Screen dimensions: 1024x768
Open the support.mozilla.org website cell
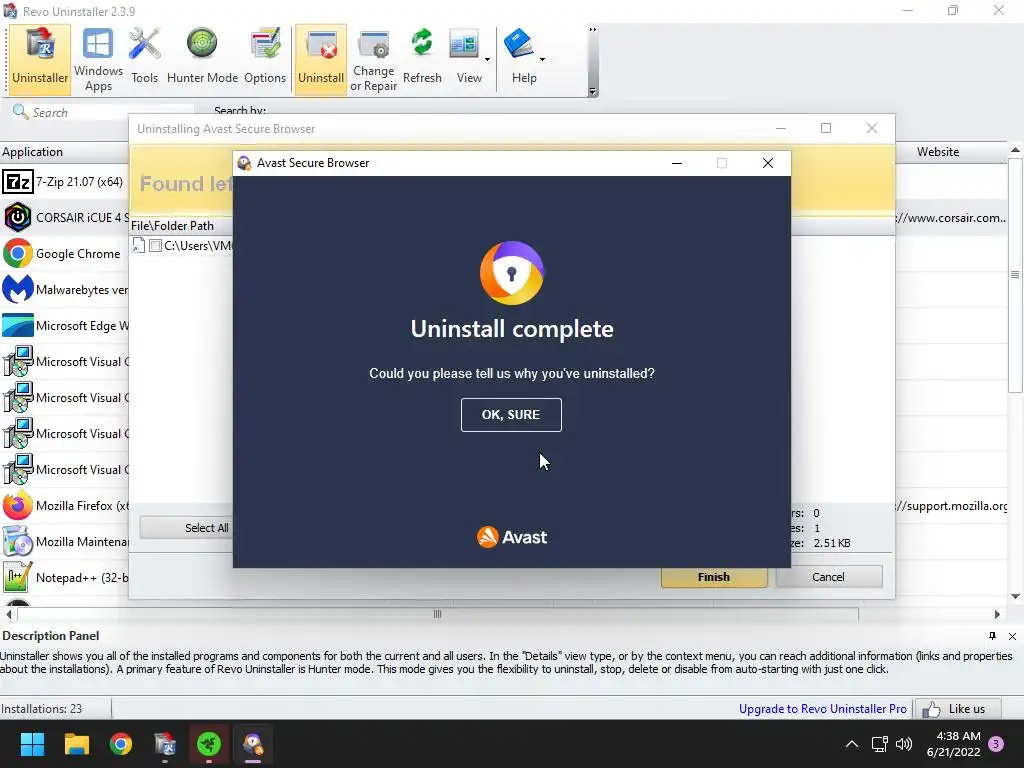[952, 505]
